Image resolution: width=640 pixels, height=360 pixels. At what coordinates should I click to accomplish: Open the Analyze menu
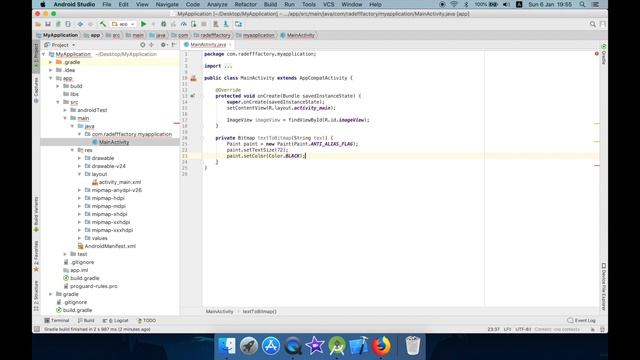coord(217,4)
